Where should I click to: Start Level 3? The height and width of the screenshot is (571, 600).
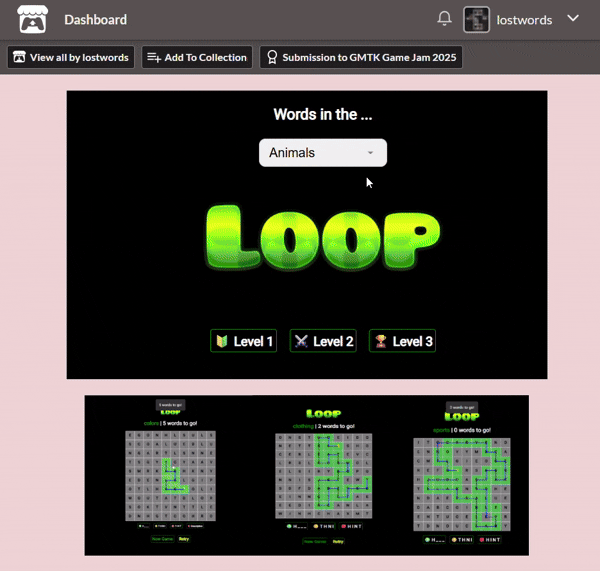pos(402,341)
